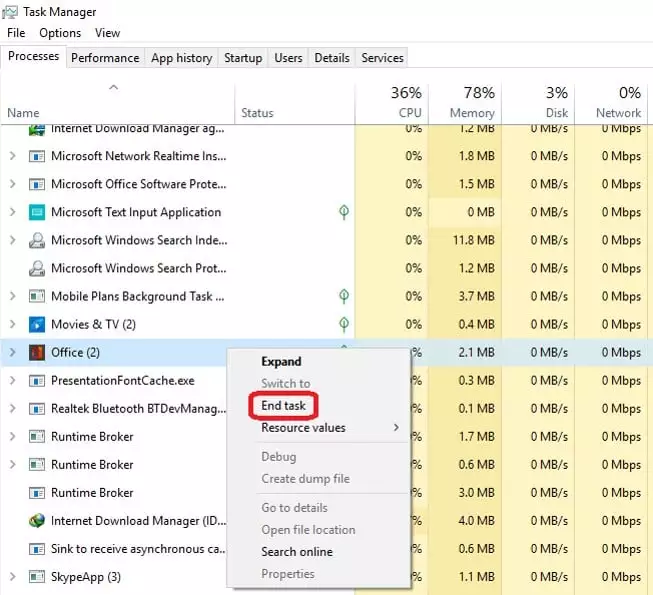Screen dimensions: 653x595
Task: Sort by the Status column header
Action: coord(295,103)
